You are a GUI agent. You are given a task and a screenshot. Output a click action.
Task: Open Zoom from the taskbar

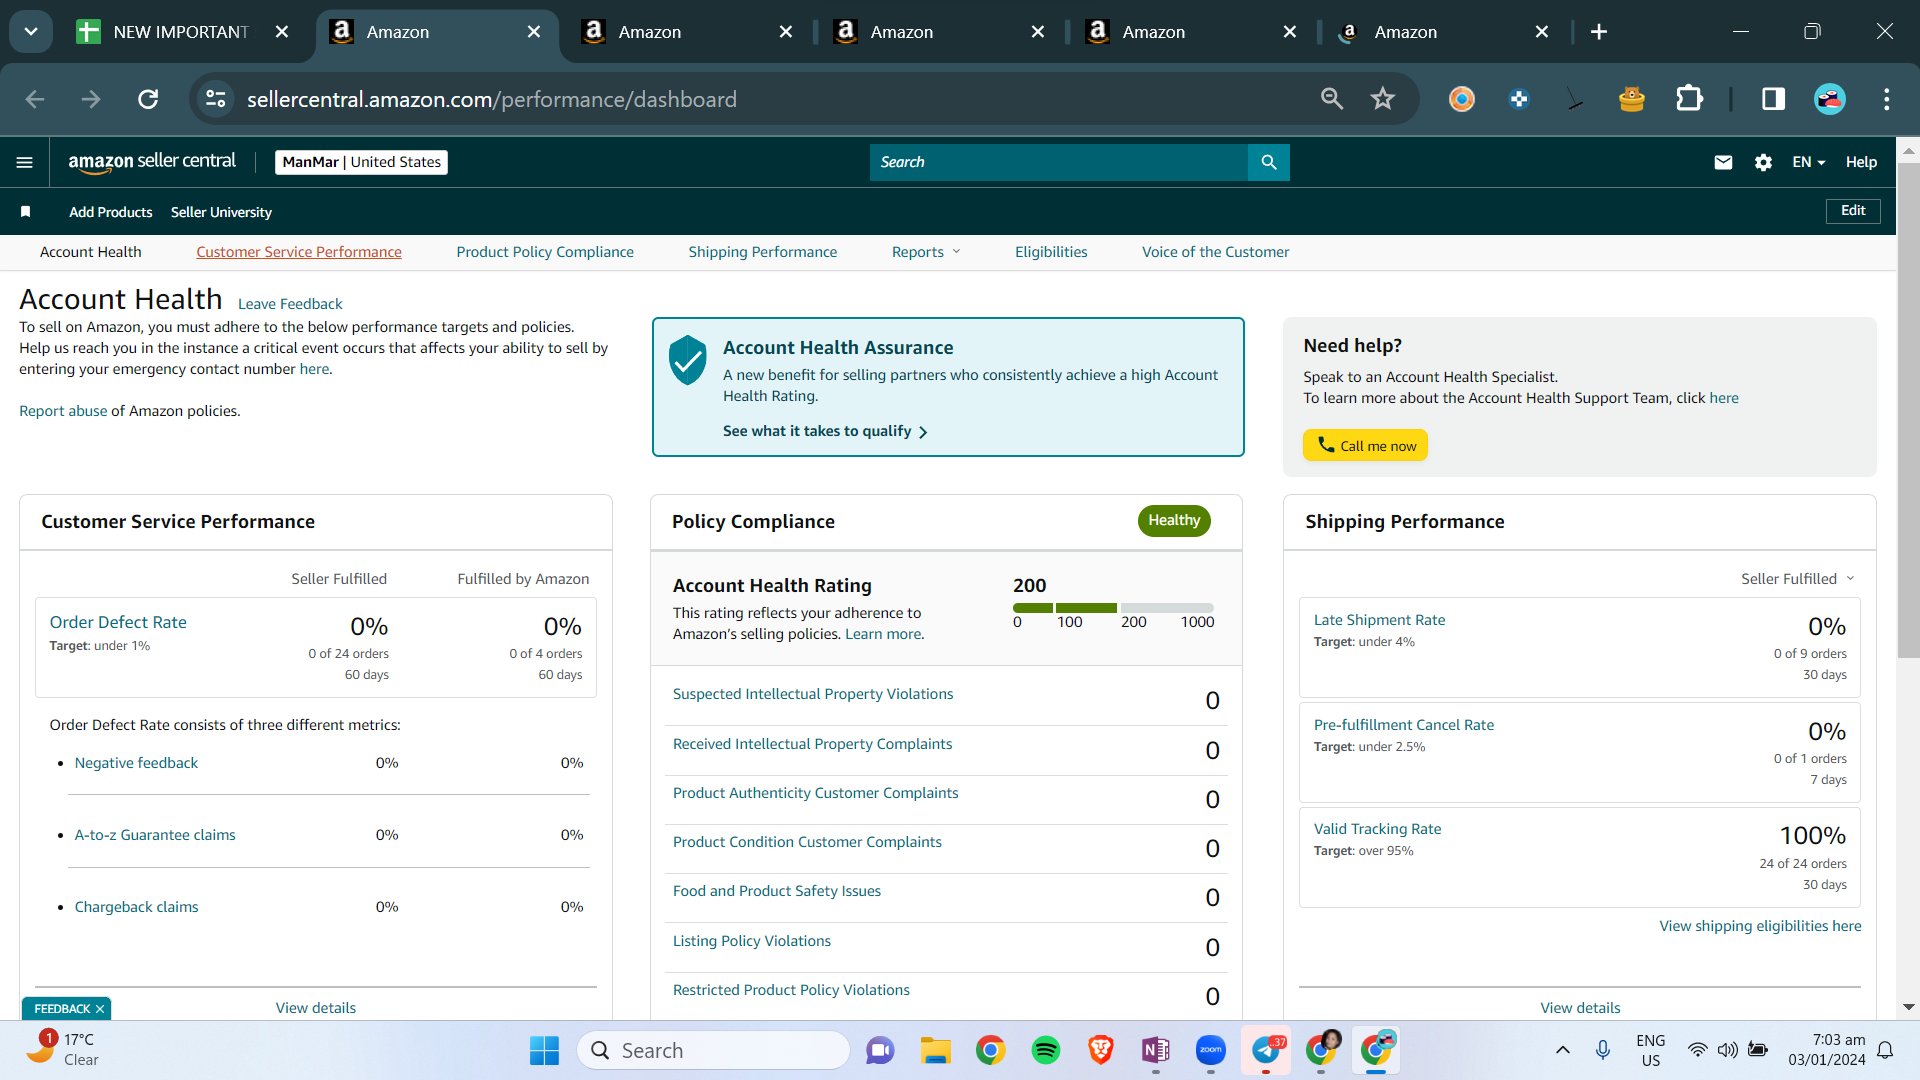[1211, 1050]
